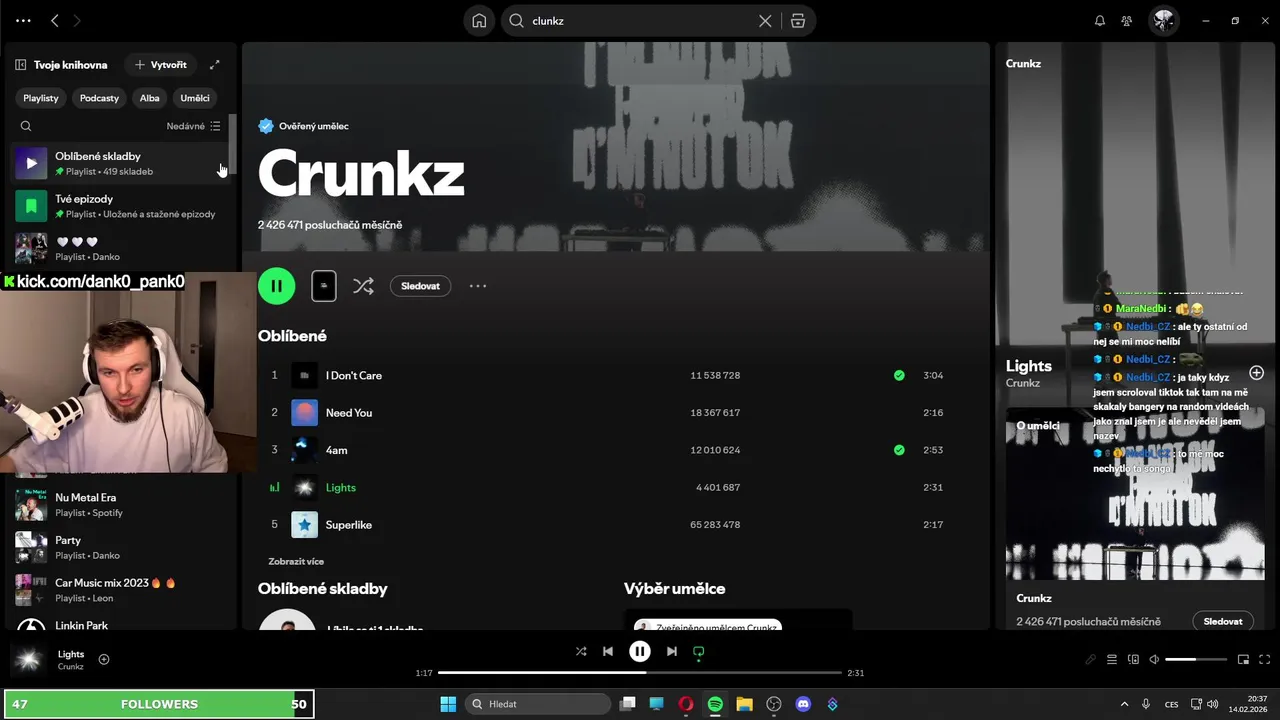The height and width of the screenshot is (720, 1280).
Task: Open Discord from the taskbar
Action: click(803, 704)
